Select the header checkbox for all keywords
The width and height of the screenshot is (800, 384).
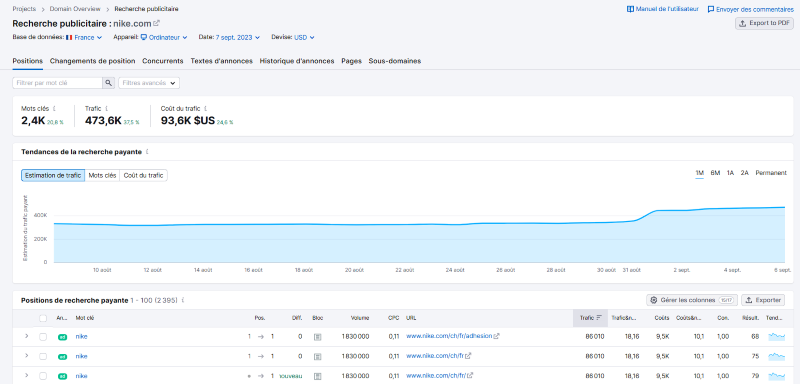pyautogui.click(x=43, y=318)
